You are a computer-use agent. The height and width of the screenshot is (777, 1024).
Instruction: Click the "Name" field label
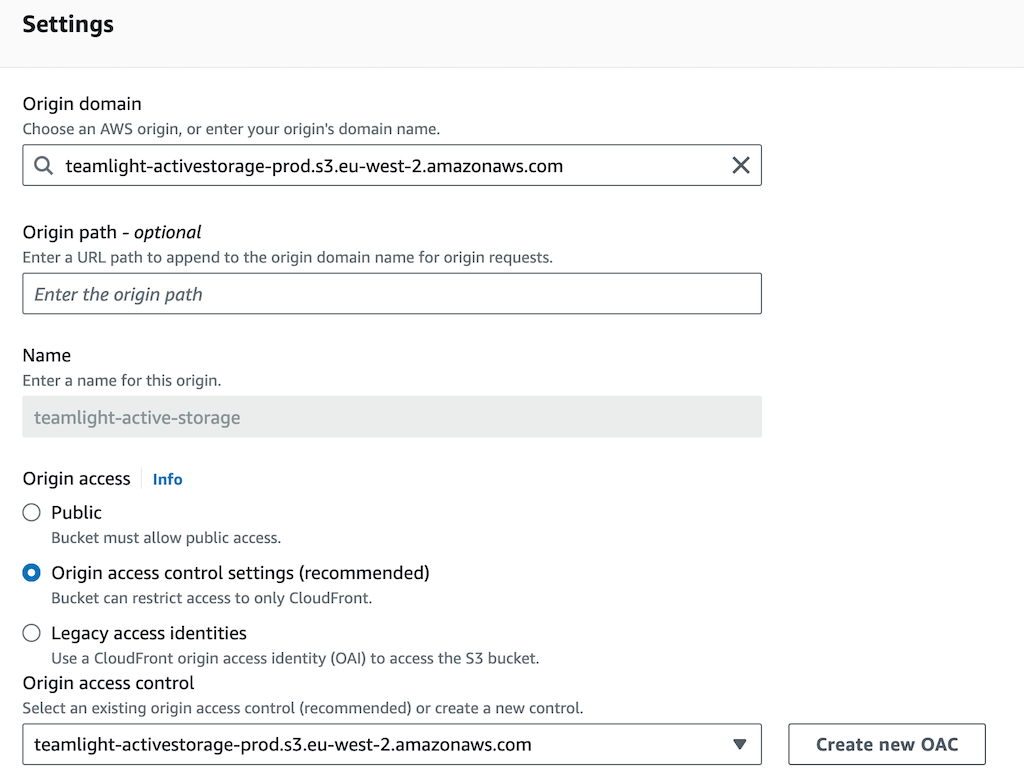47,355
